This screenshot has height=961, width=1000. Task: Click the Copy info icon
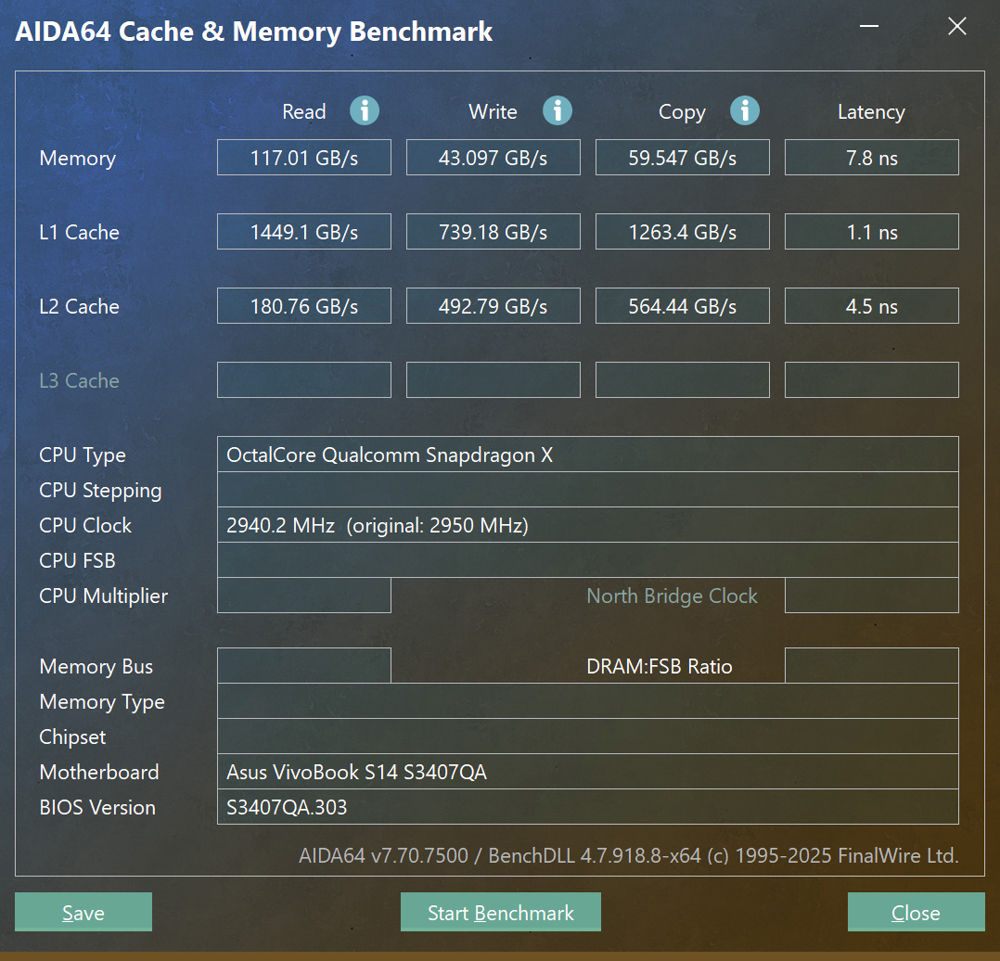click(x=744, y=111)
